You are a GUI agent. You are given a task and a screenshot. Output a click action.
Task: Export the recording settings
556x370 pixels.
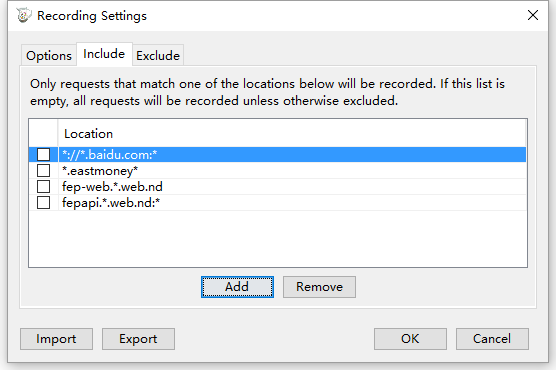pos(138,339)
